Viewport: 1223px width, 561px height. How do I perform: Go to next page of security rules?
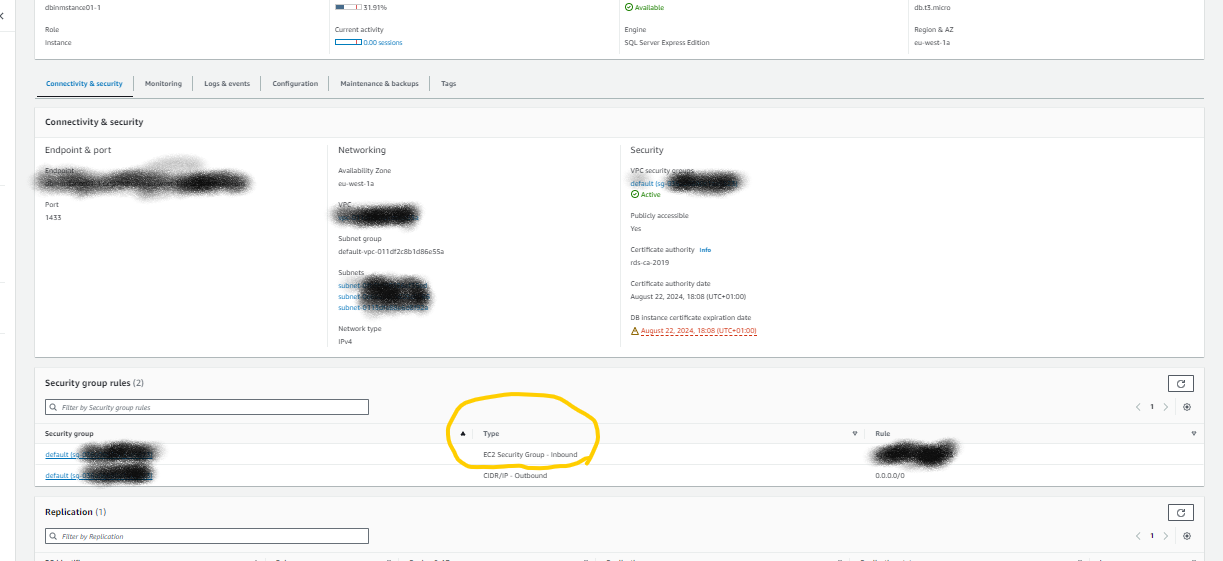coord(1165,407)
